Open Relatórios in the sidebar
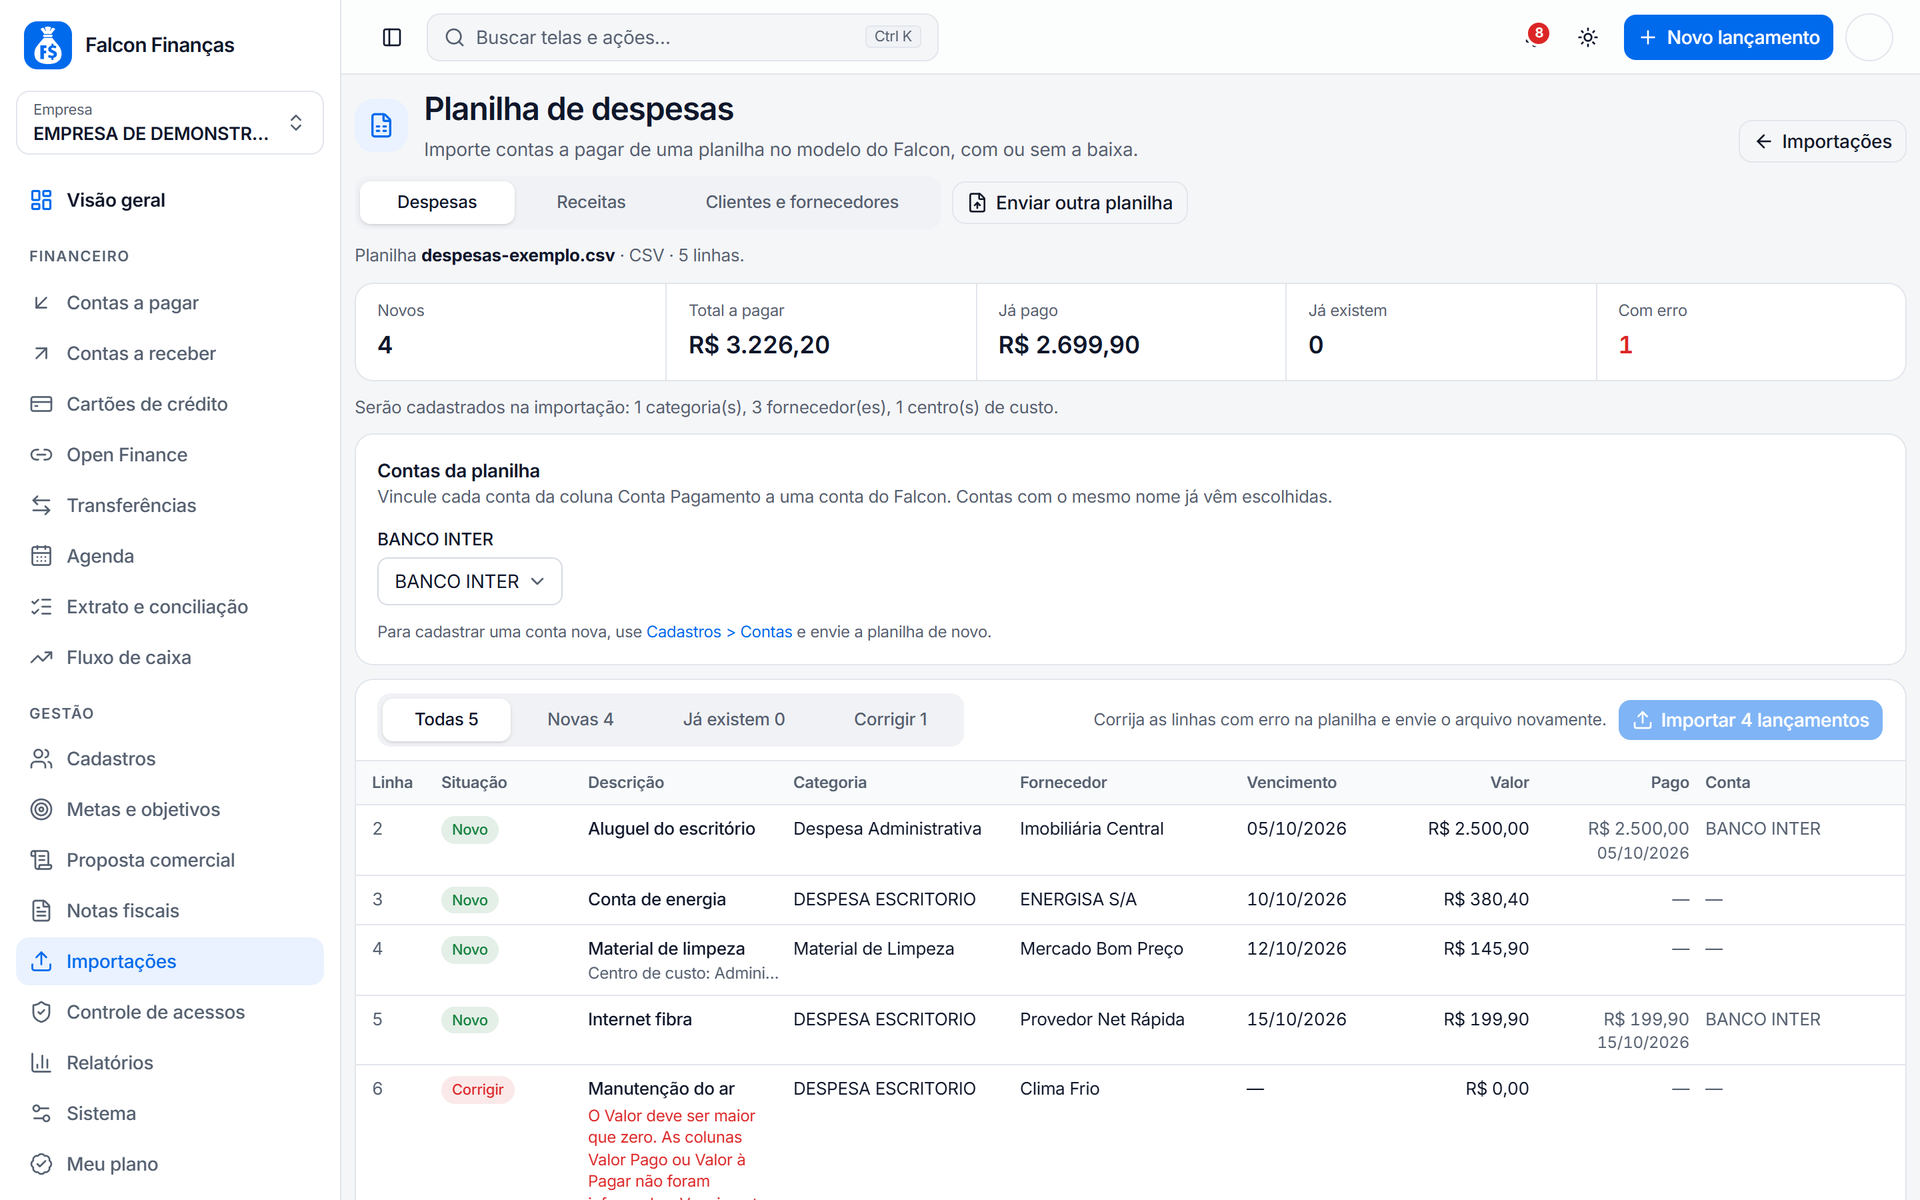The image size is (1920, 1200). [x=170, y=1063]
